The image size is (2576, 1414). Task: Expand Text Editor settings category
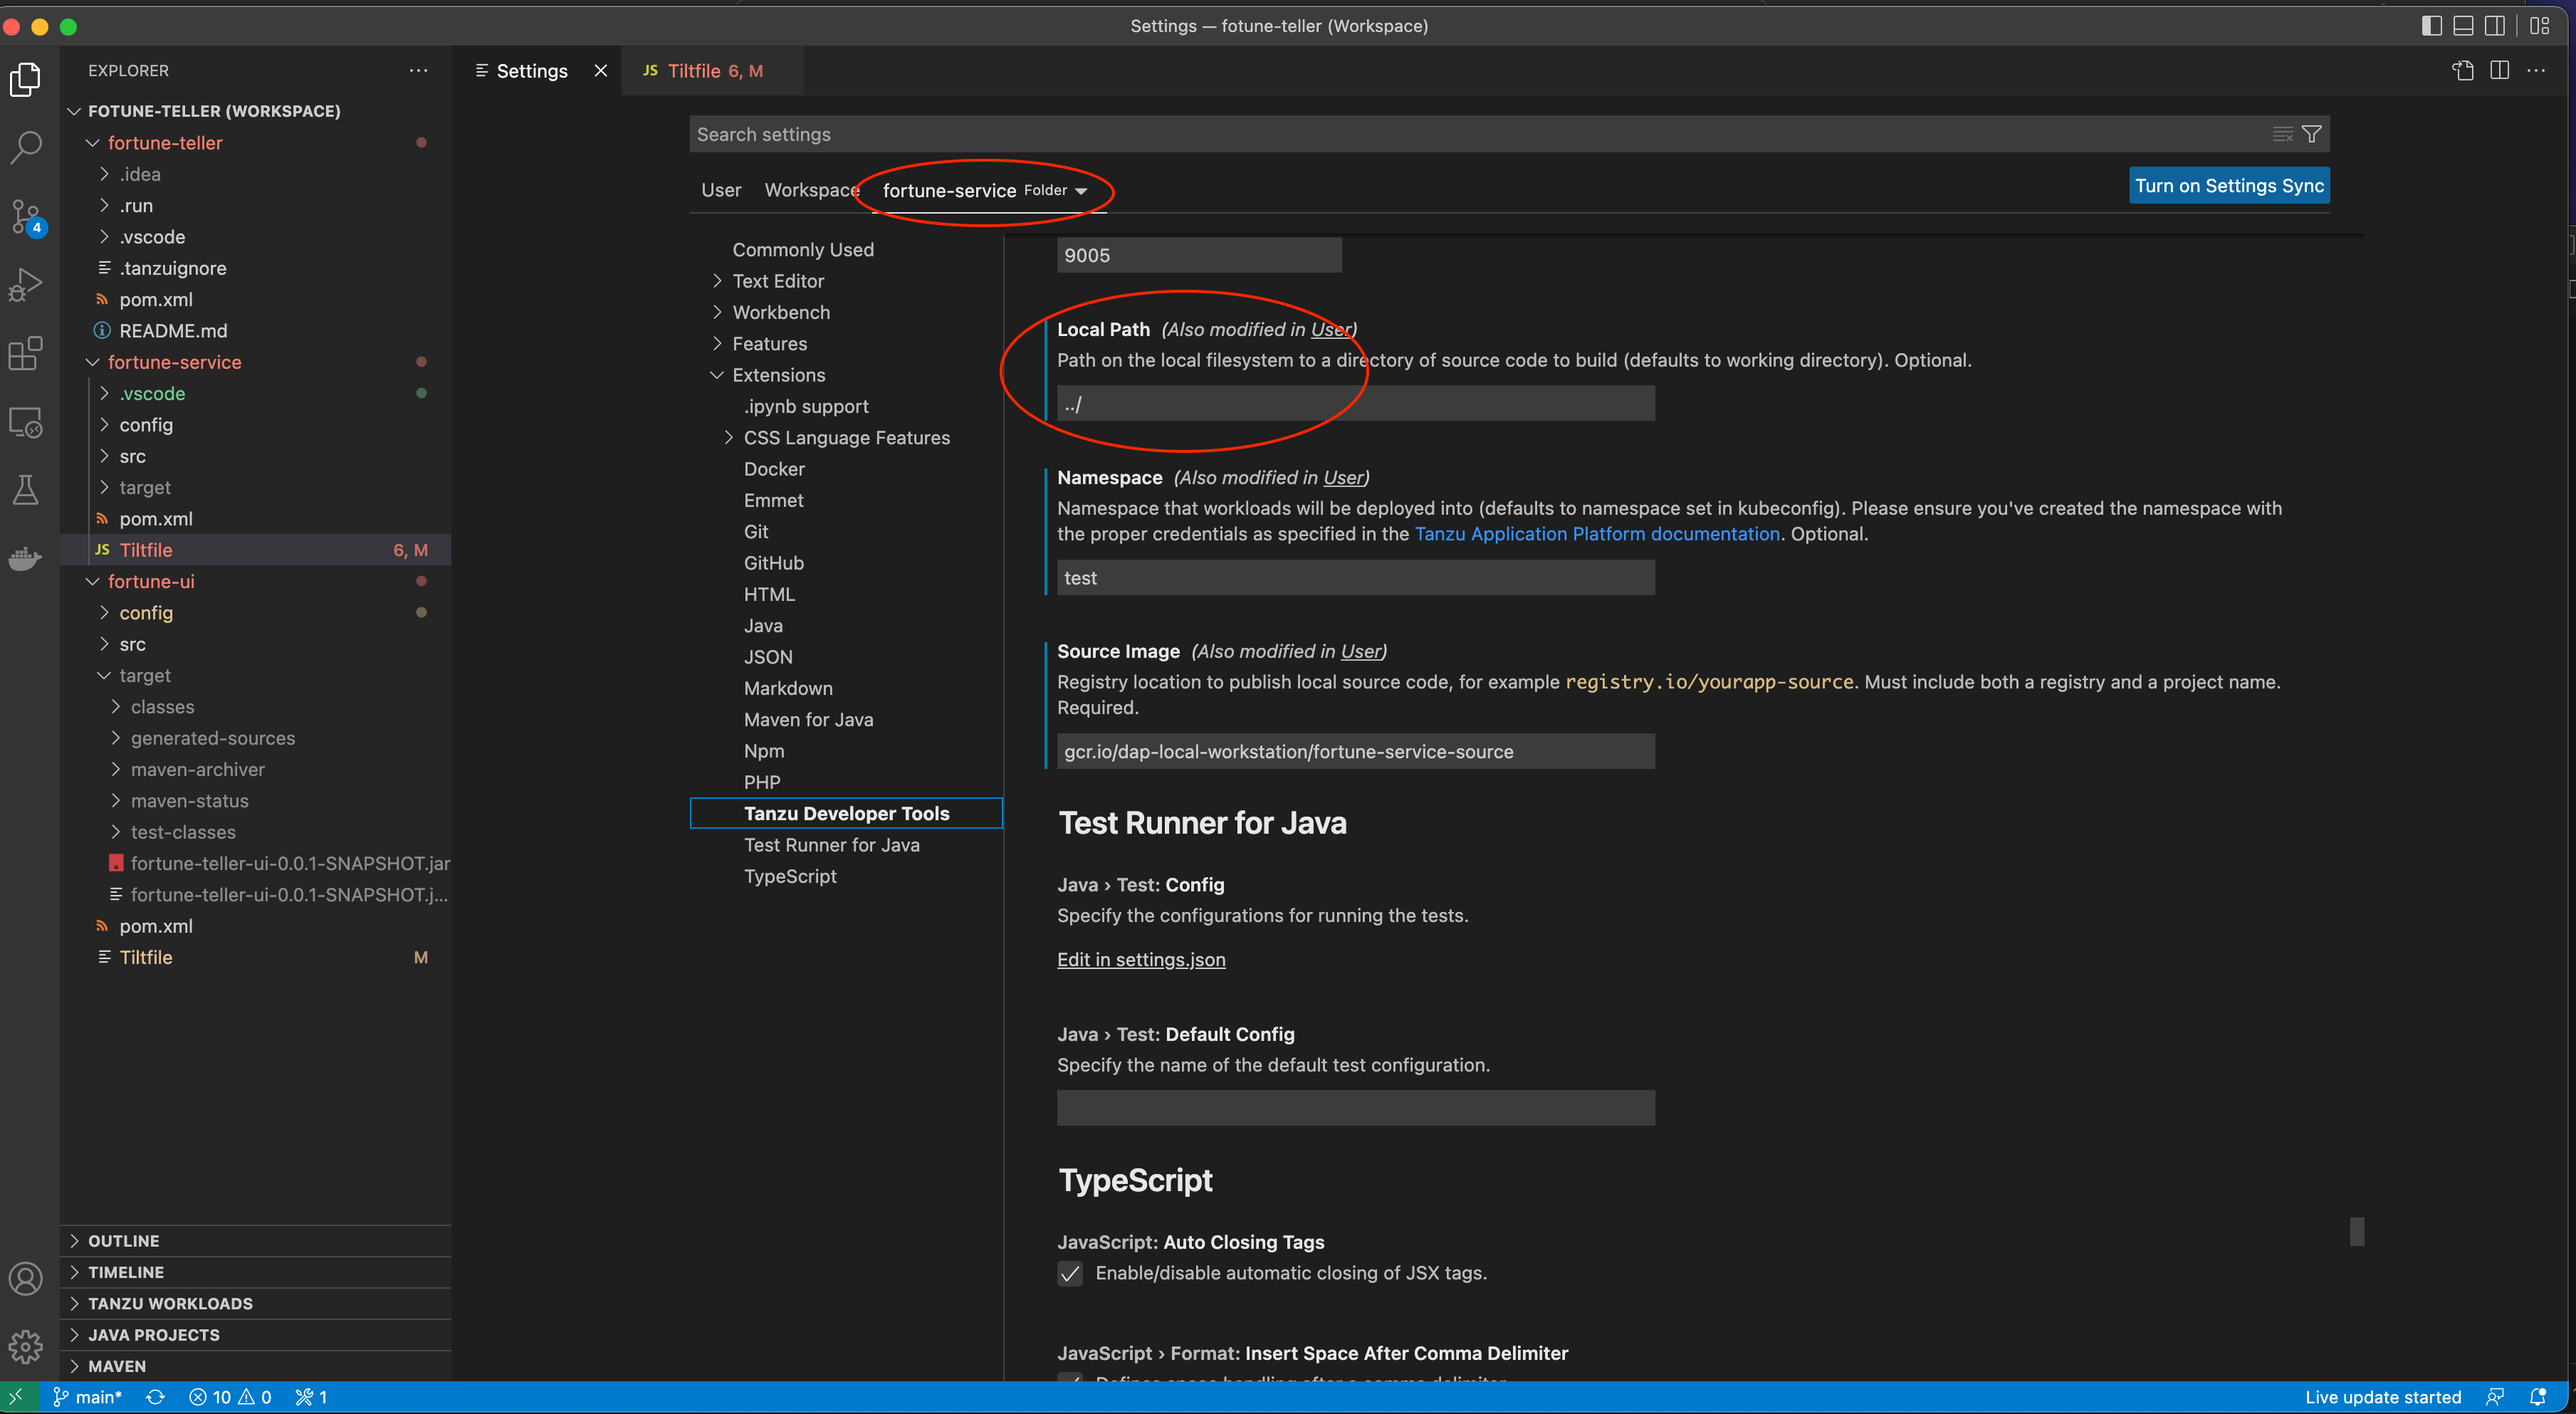[x=717, y=281]
